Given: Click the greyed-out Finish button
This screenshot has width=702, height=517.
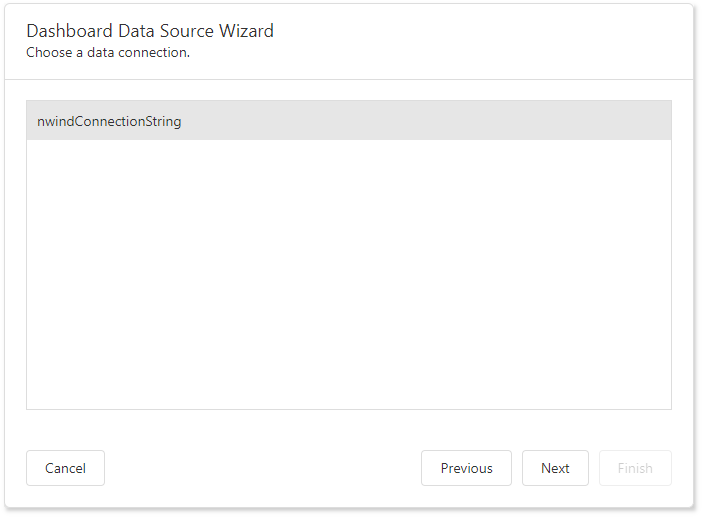Looking at the screenshot, I should click(x=635, y=468).
